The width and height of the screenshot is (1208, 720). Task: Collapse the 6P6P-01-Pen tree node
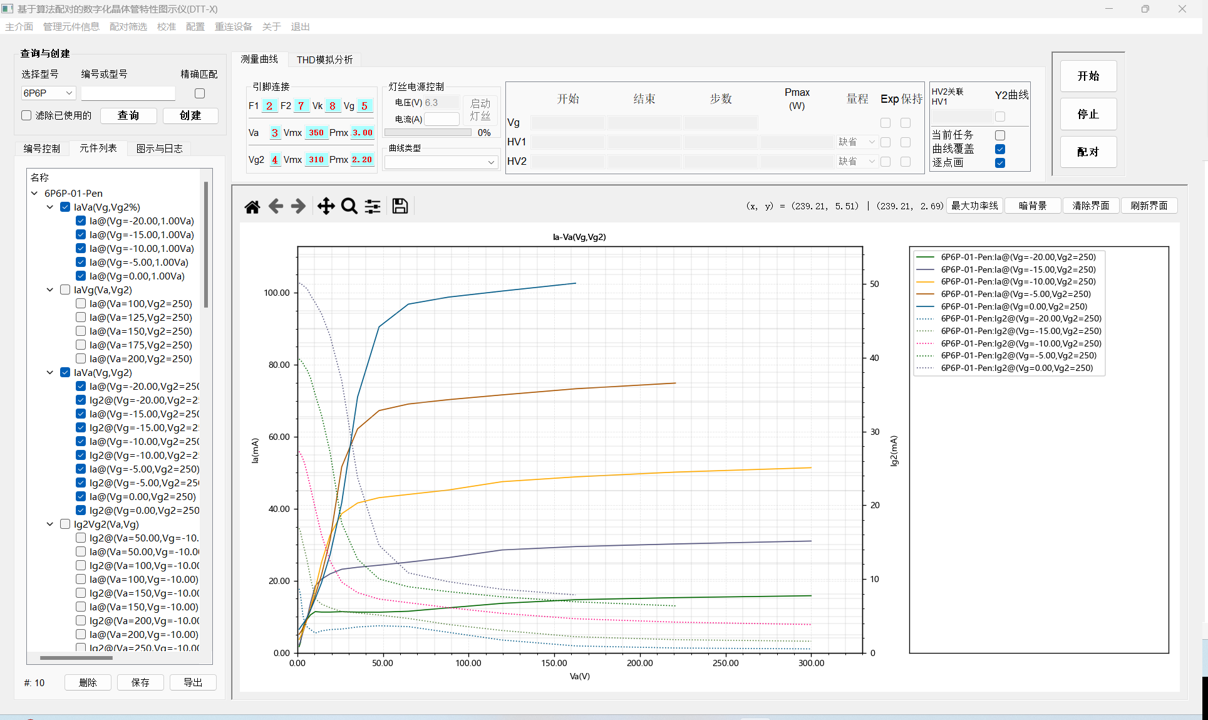point(35,194)
